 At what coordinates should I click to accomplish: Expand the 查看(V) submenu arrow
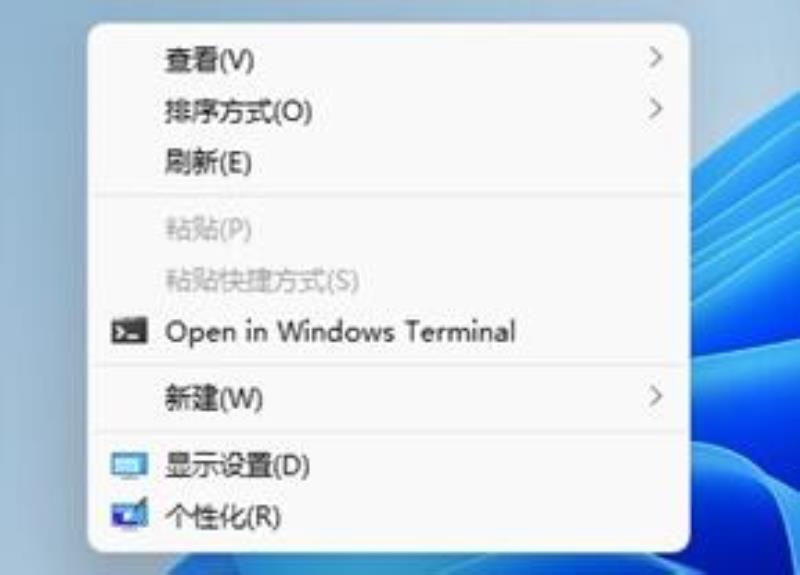656,57
